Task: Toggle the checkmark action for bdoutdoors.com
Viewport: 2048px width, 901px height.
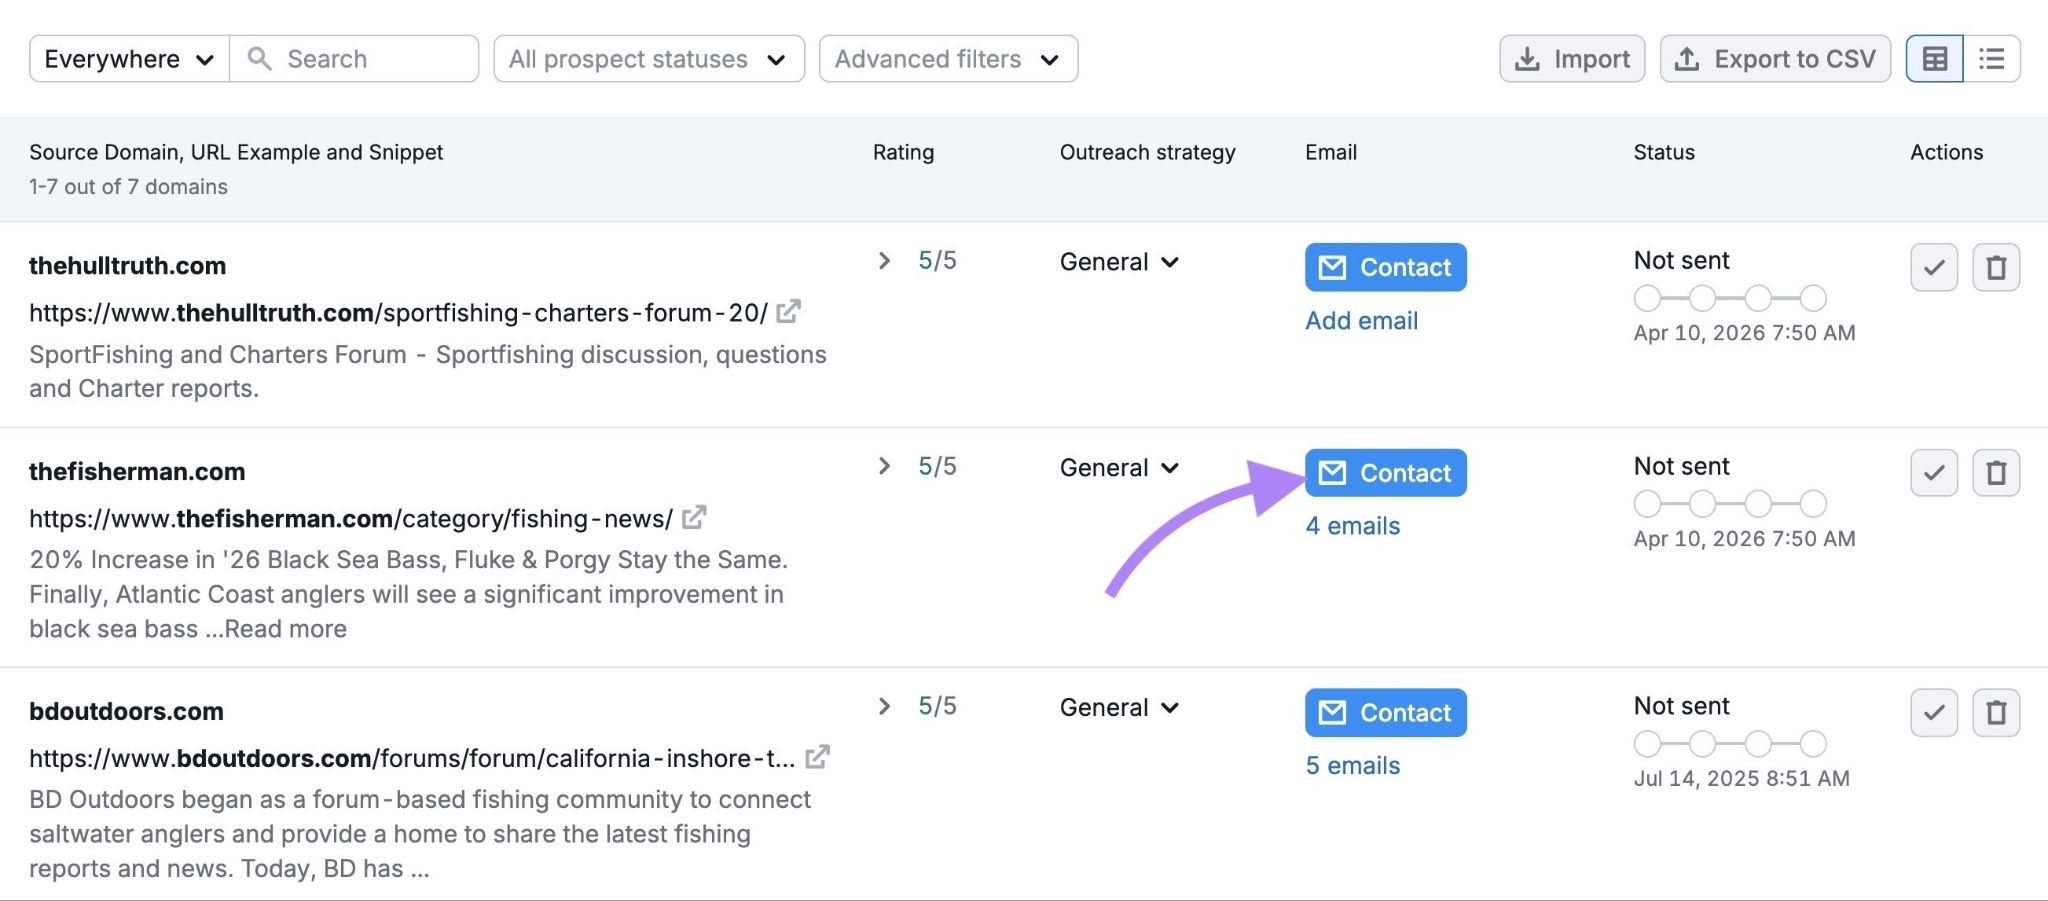Action: pos(1933,712)
